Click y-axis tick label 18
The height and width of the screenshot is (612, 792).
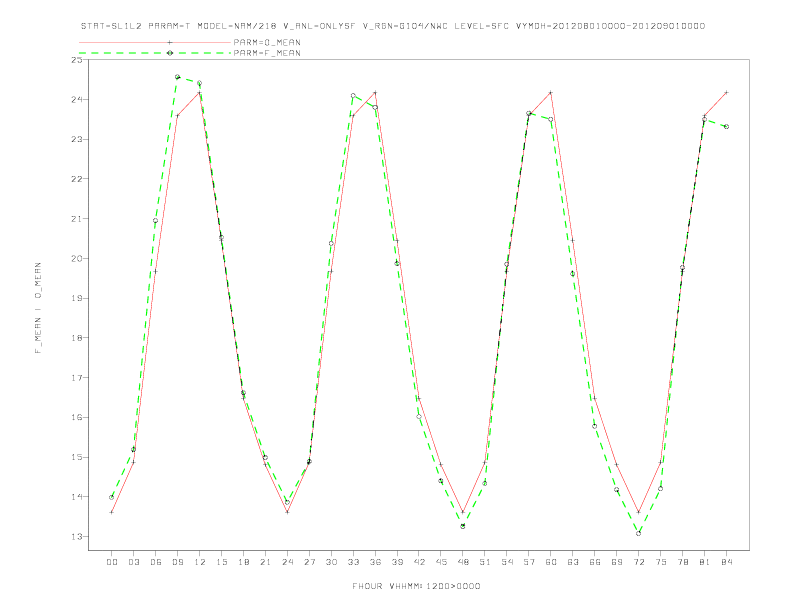(77, 338)
